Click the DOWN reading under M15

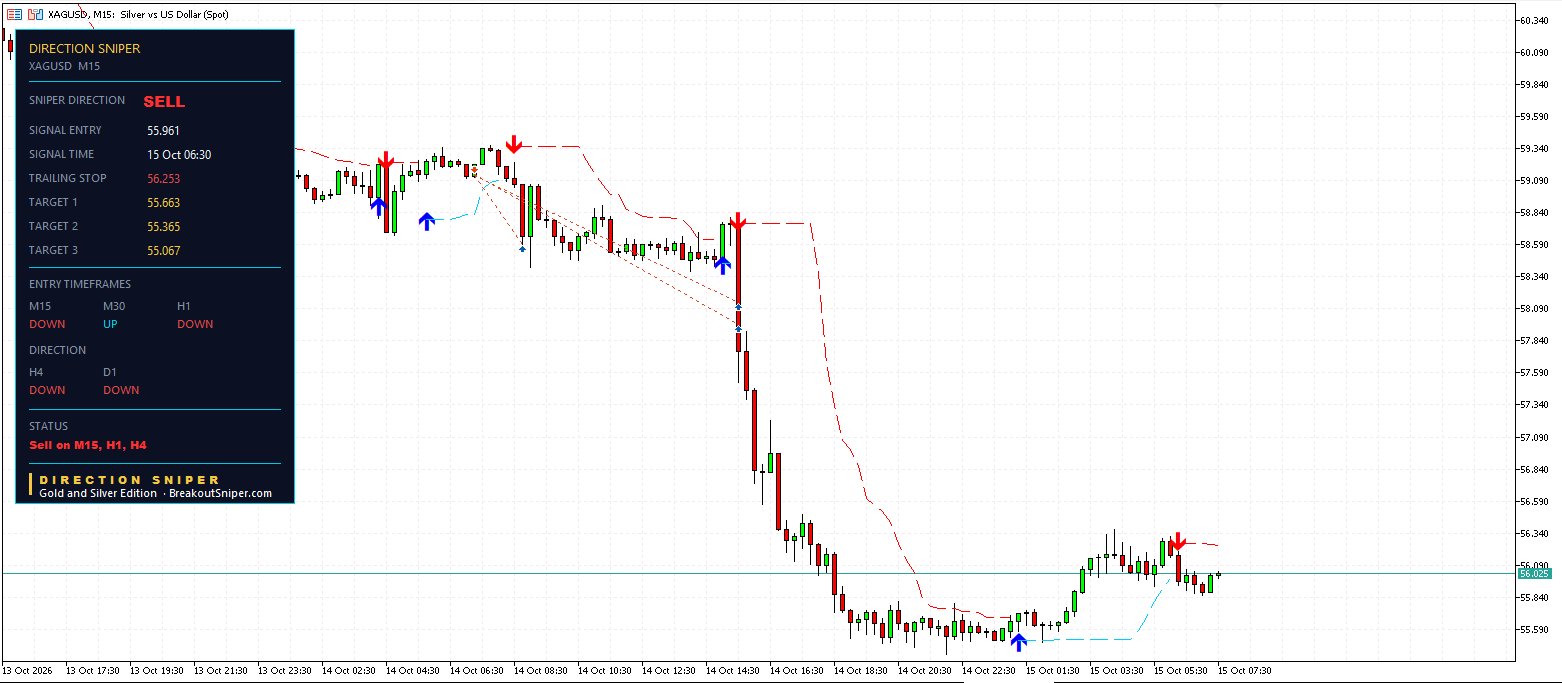point(47,324)
